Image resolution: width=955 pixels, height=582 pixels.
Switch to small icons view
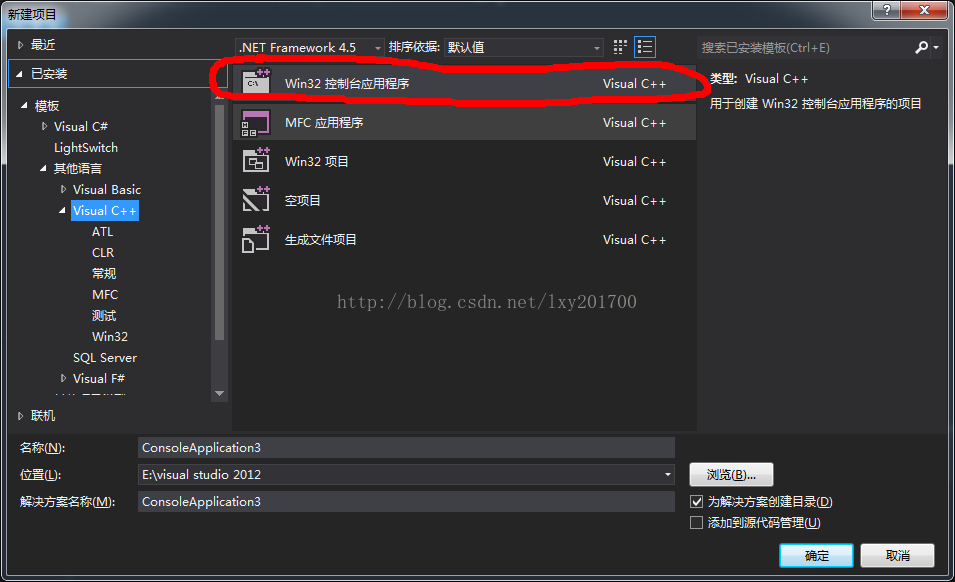[620, 47]
